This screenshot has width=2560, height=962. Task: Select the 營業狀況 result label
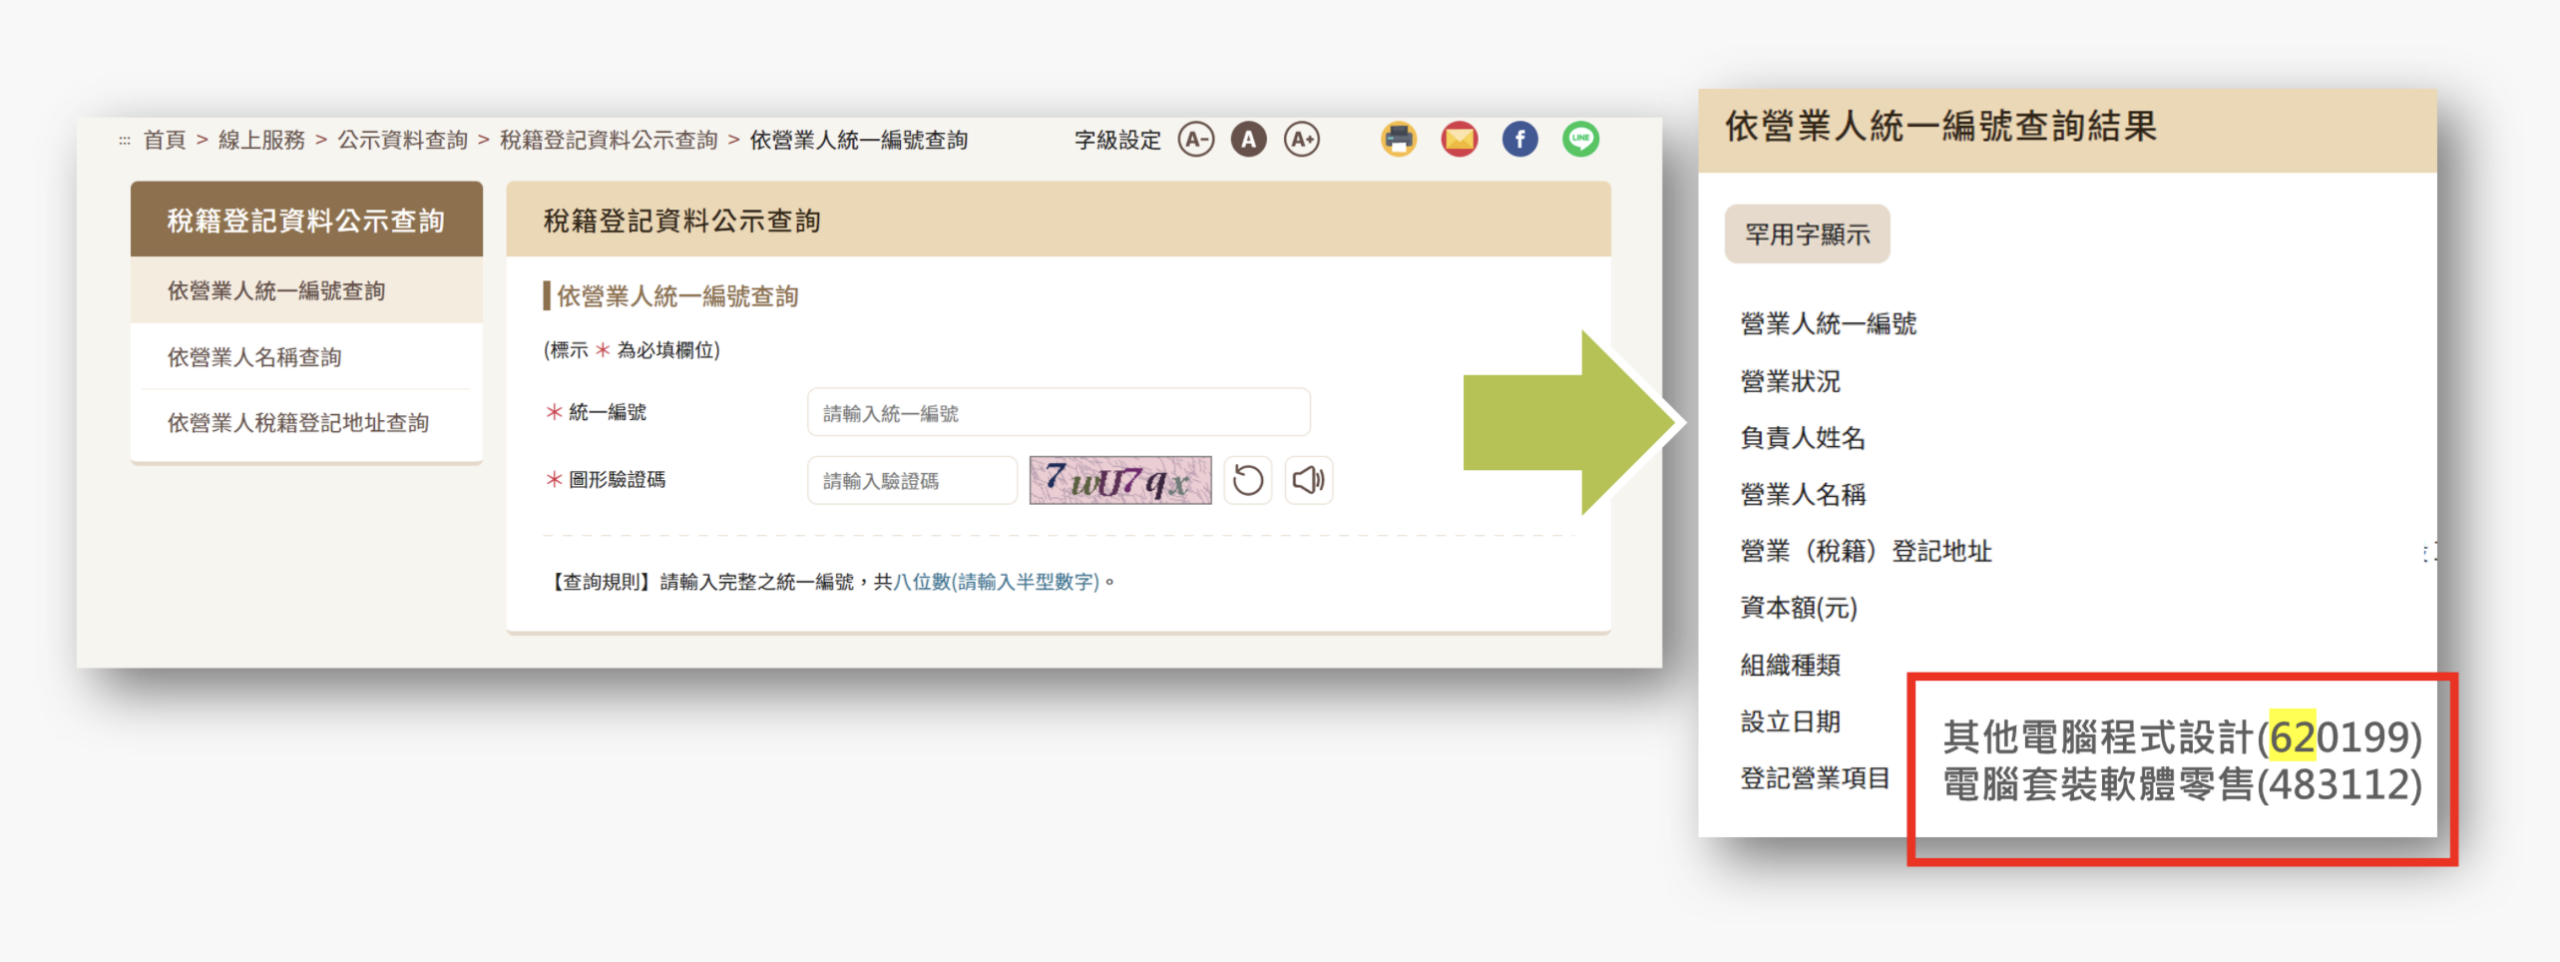coord(1790,381)
